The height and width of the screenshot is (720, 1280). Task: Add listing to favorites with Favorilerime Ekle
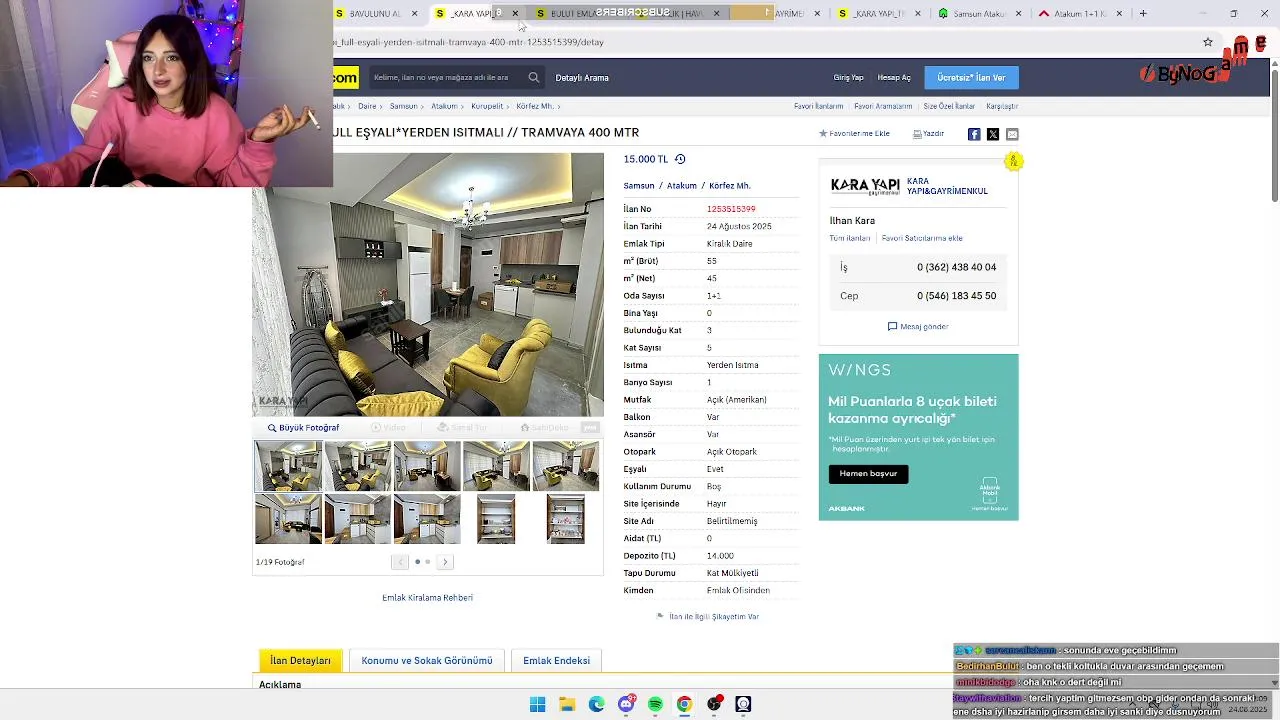point(855,133)
